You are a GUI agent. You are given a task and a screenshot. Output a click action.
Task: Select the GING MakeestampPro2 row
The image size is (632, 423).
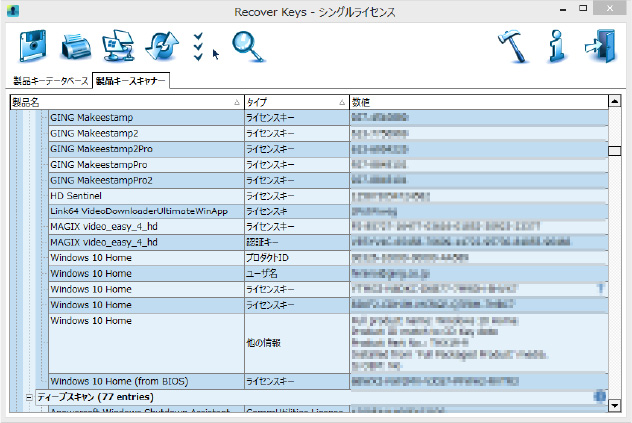(328, 180)
